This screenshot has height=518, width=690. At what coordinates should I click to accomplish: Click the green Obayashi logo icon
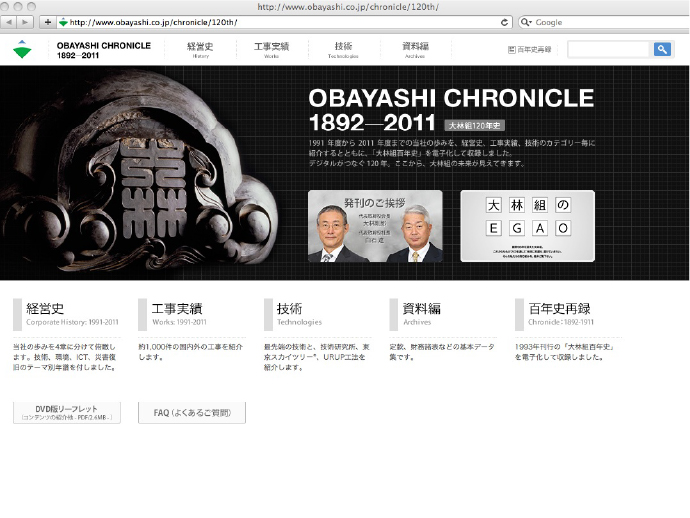click(22, 49)
